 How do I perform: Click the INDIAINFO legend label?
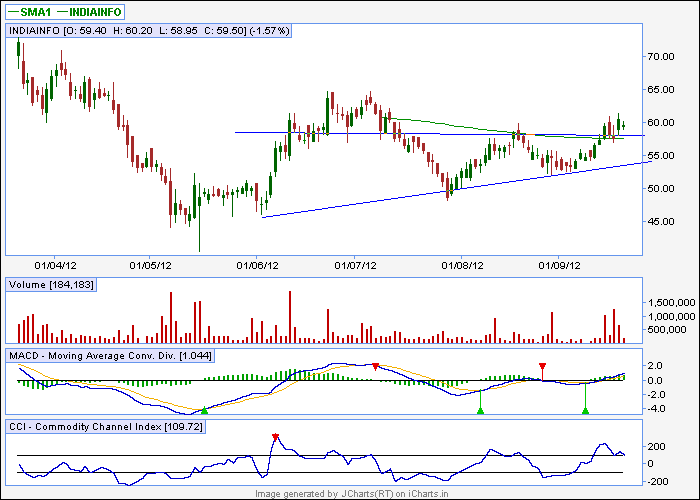tap(95, 12)
